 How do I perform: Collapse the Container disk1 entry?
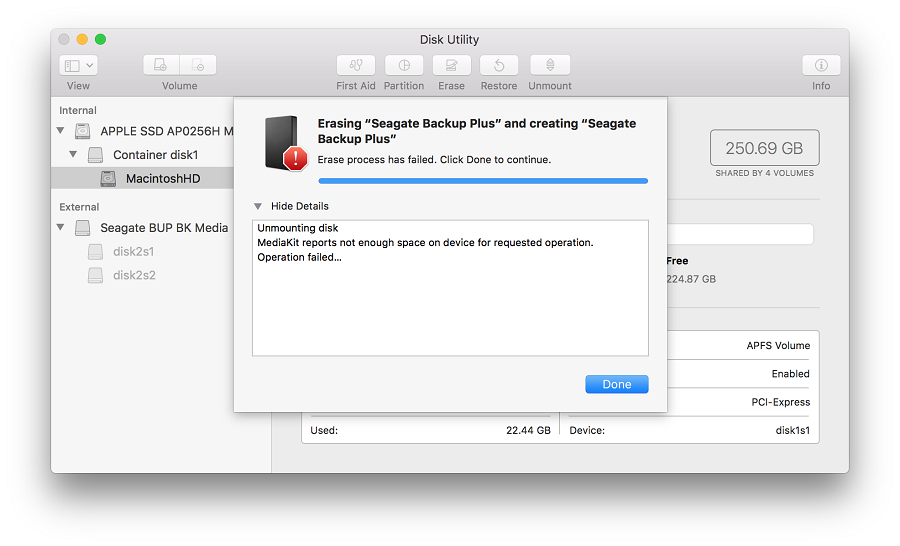pos(73,154)
